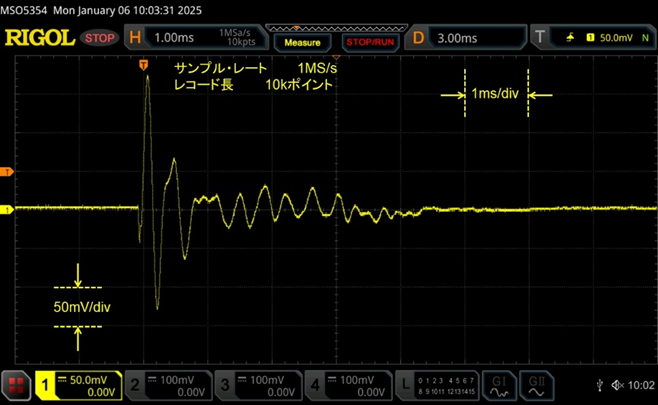This screenshot has height=405, width=658.
Task: Click the trigger source channel 1 badge
Action: coord(590,38)
